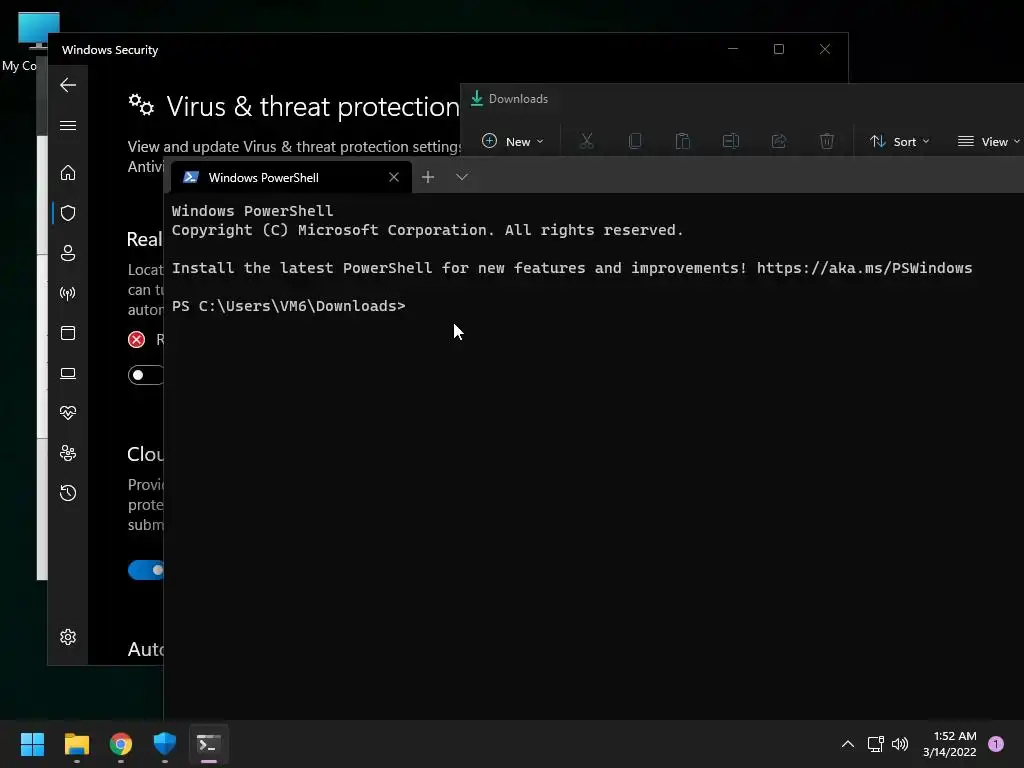Open the Sort dropdown in Downloads
This screenshot has height=768, width=1024.
899,141
